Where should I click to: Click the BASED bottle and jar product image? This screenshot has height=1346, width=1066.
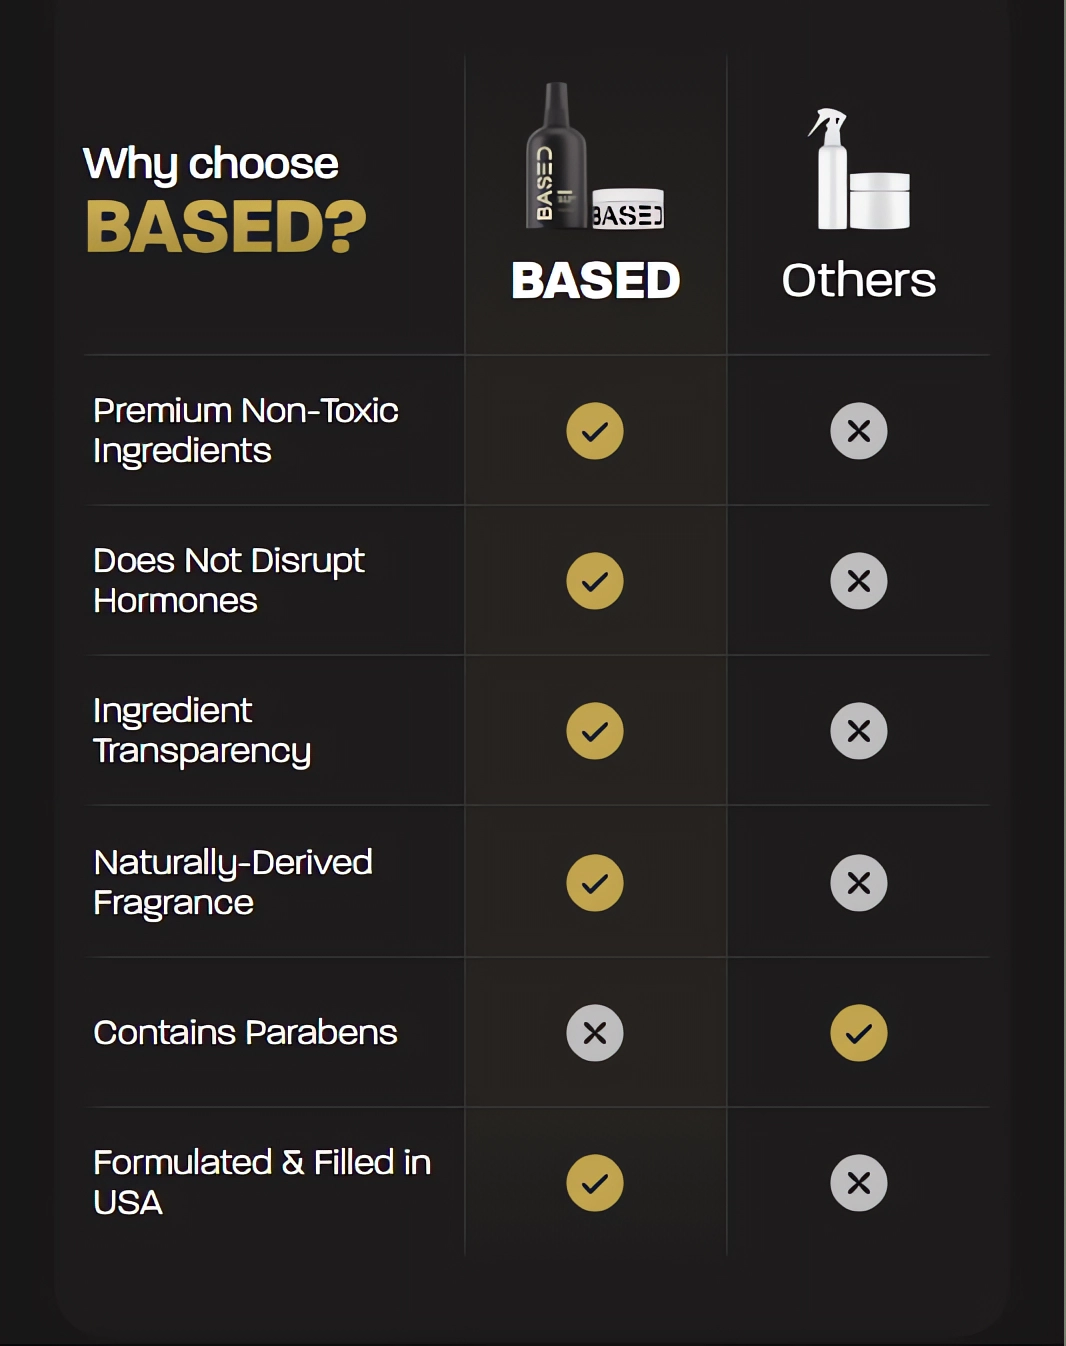coord(595,156)
